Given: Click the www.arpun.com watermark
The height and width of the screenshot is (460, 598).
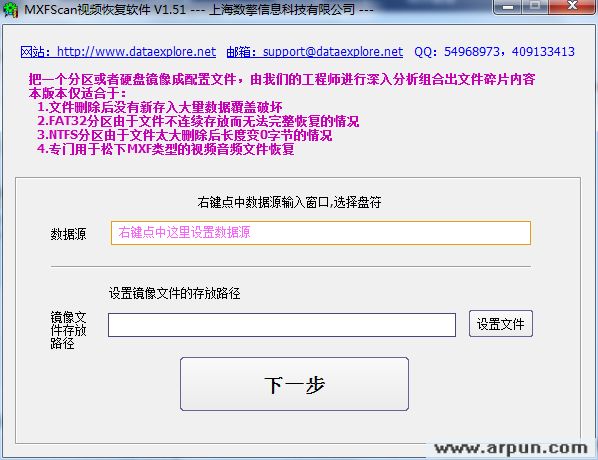Looking at the screenshot, I should 511,449.
